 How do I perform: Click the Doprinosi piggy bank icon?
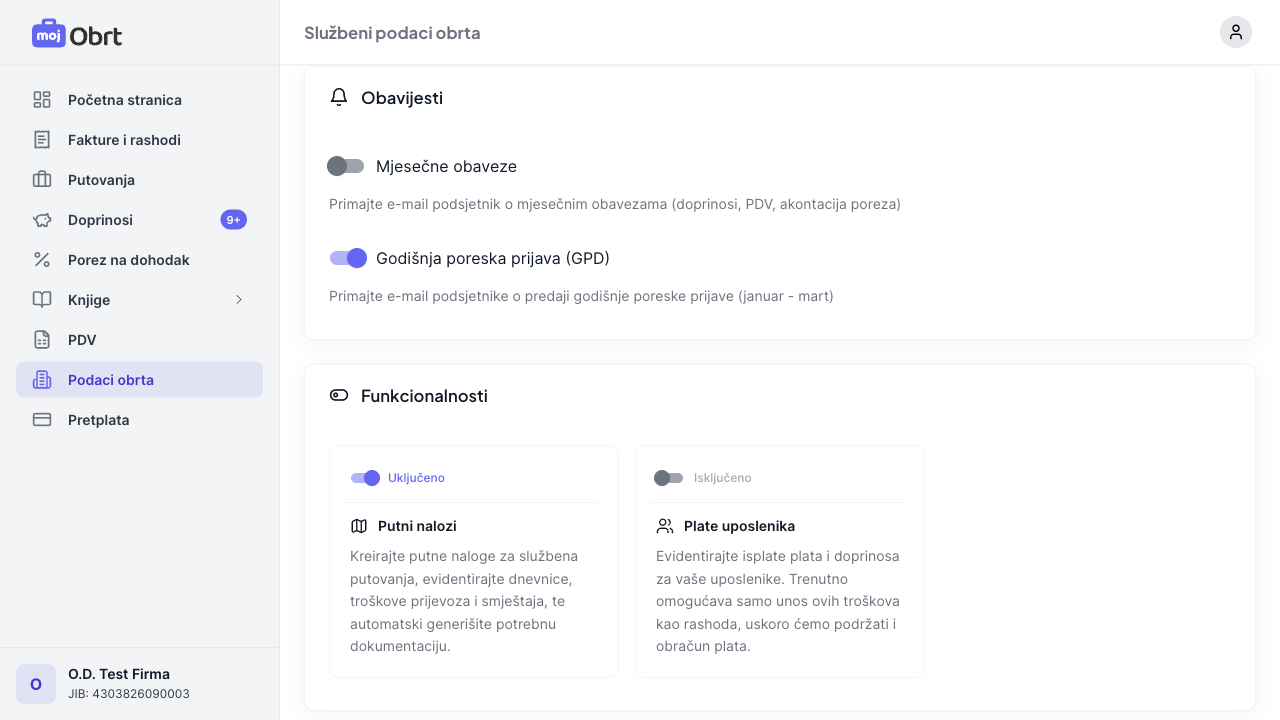(42, 220)
